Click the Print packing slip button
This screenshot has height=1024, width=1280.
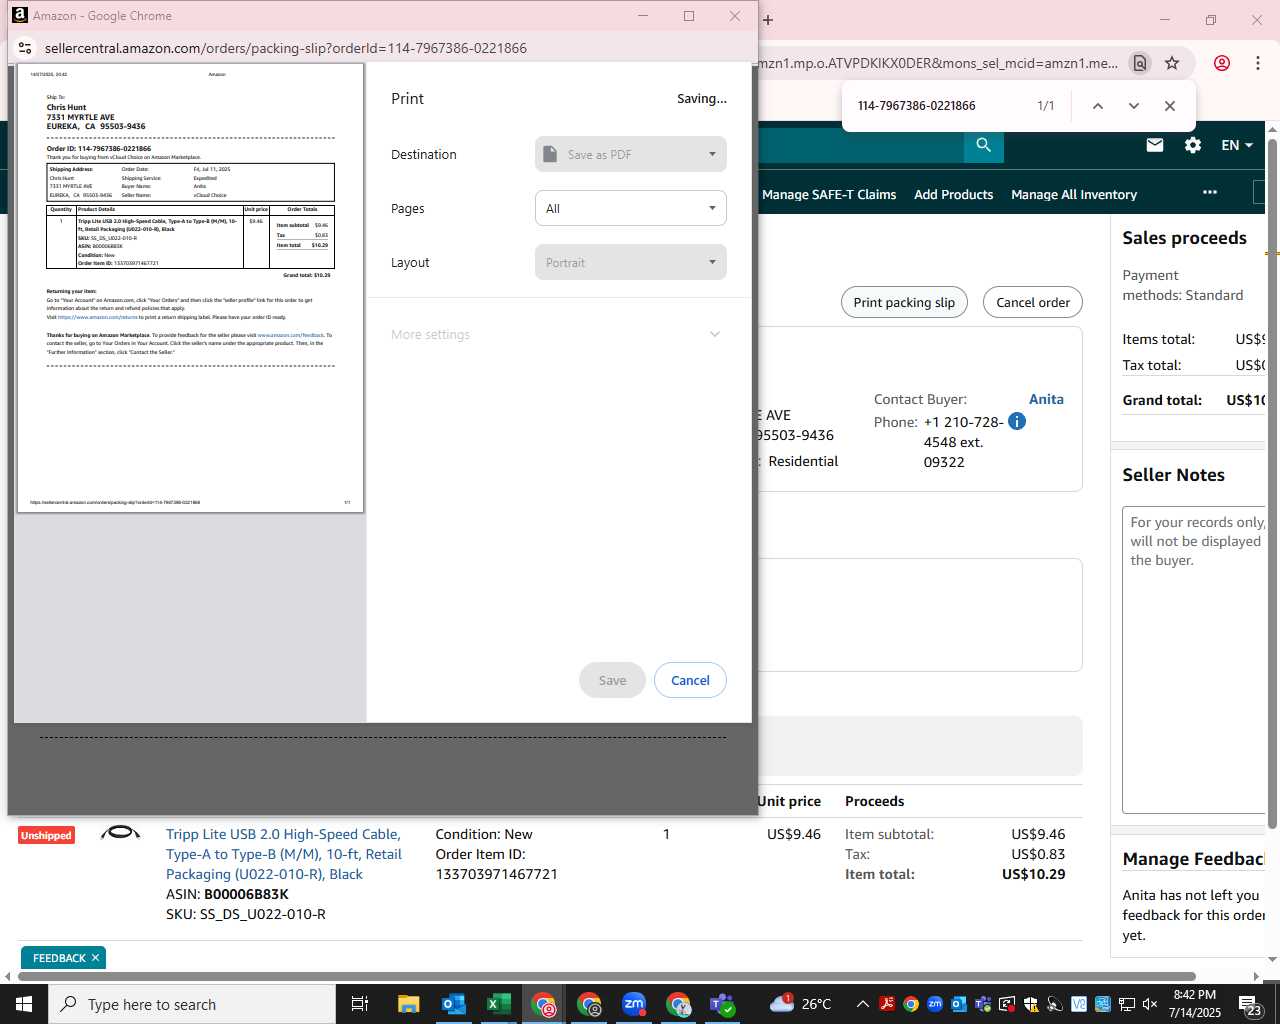coord(904,302)
